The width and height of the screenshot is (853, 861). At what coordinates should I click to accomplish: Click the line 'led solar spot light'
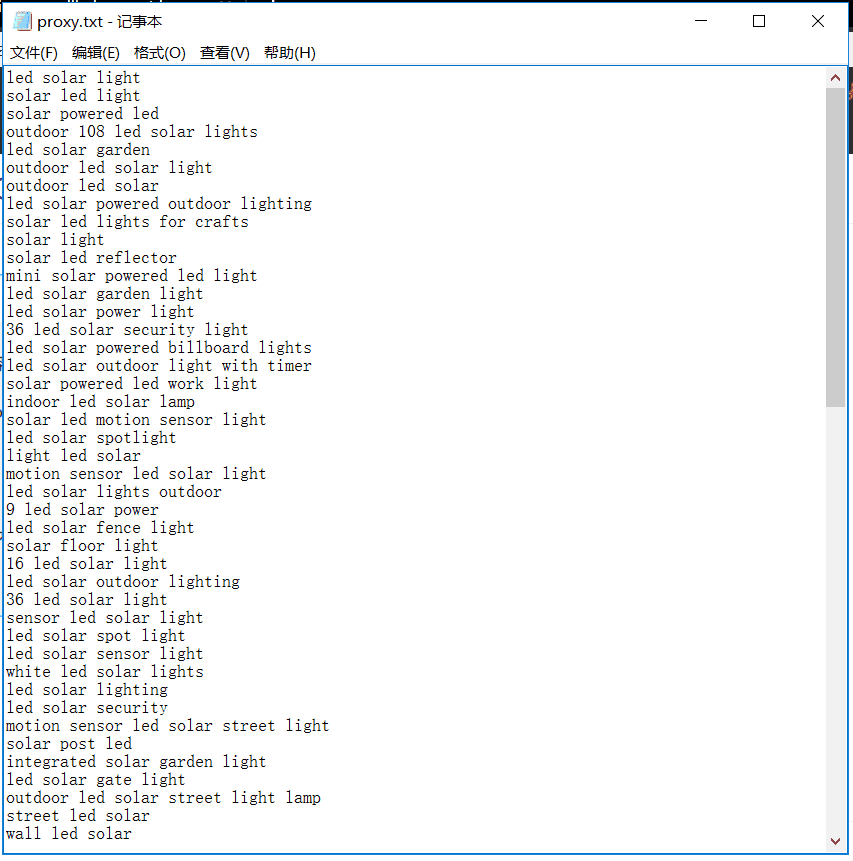click(96, 636)
